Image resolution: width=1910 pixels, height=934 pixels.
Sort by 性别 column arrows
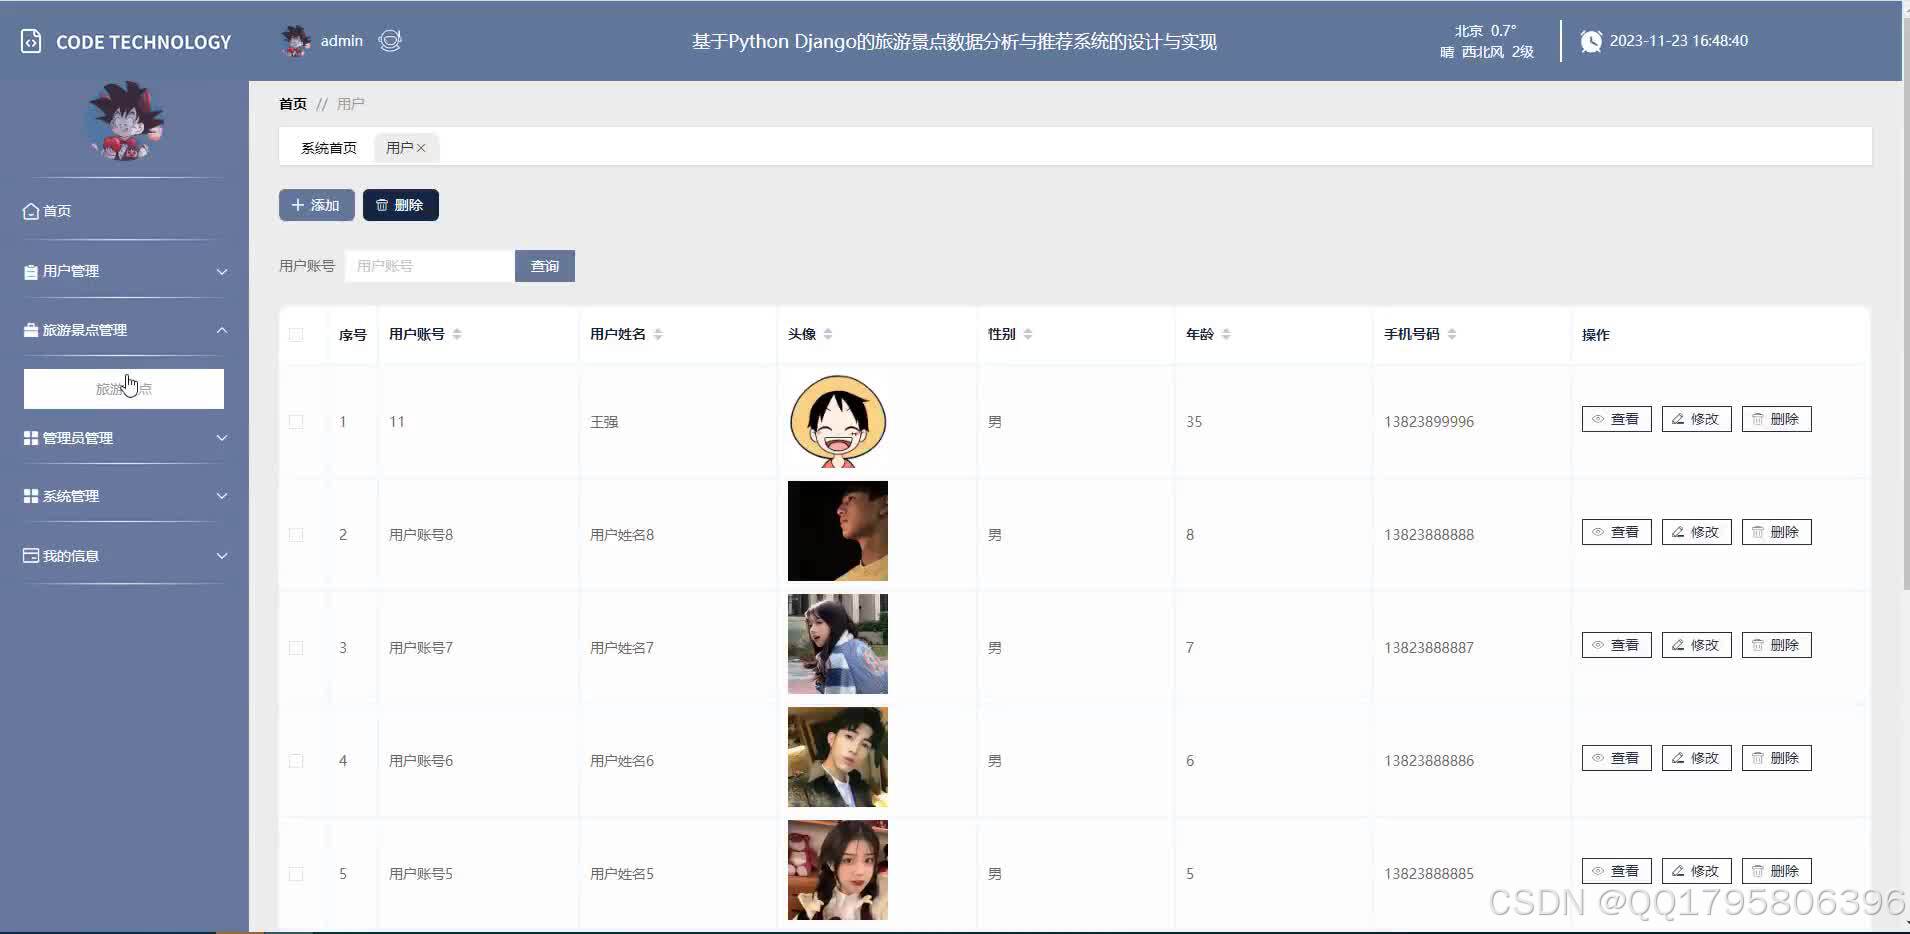[x=1028, y=334]
